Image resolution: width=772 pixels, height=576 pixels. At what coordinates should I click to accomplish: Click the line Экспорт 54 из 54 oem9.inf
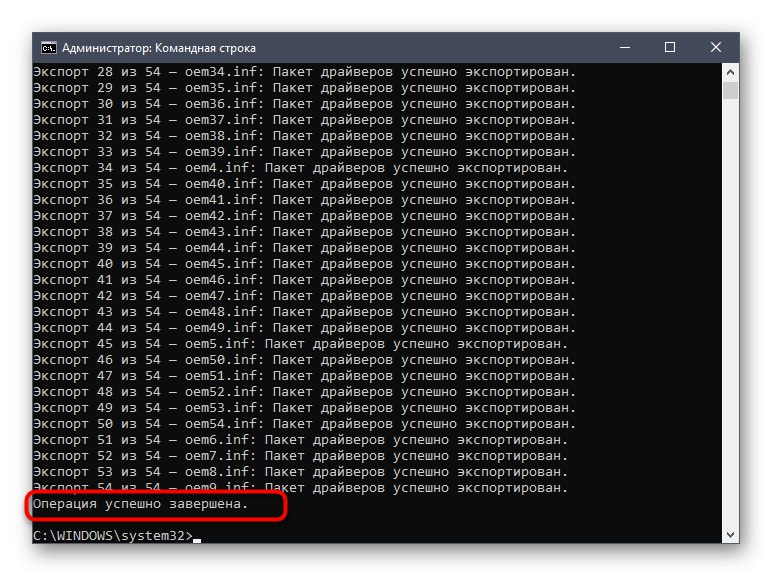pos(300,488)
